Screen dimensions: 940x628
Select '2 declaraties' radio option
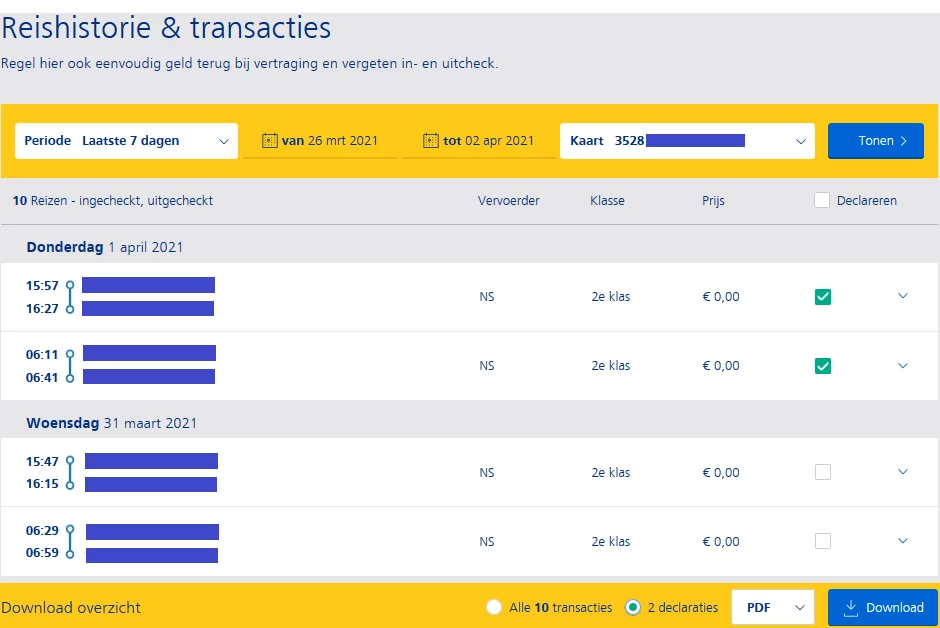(632, 607)
